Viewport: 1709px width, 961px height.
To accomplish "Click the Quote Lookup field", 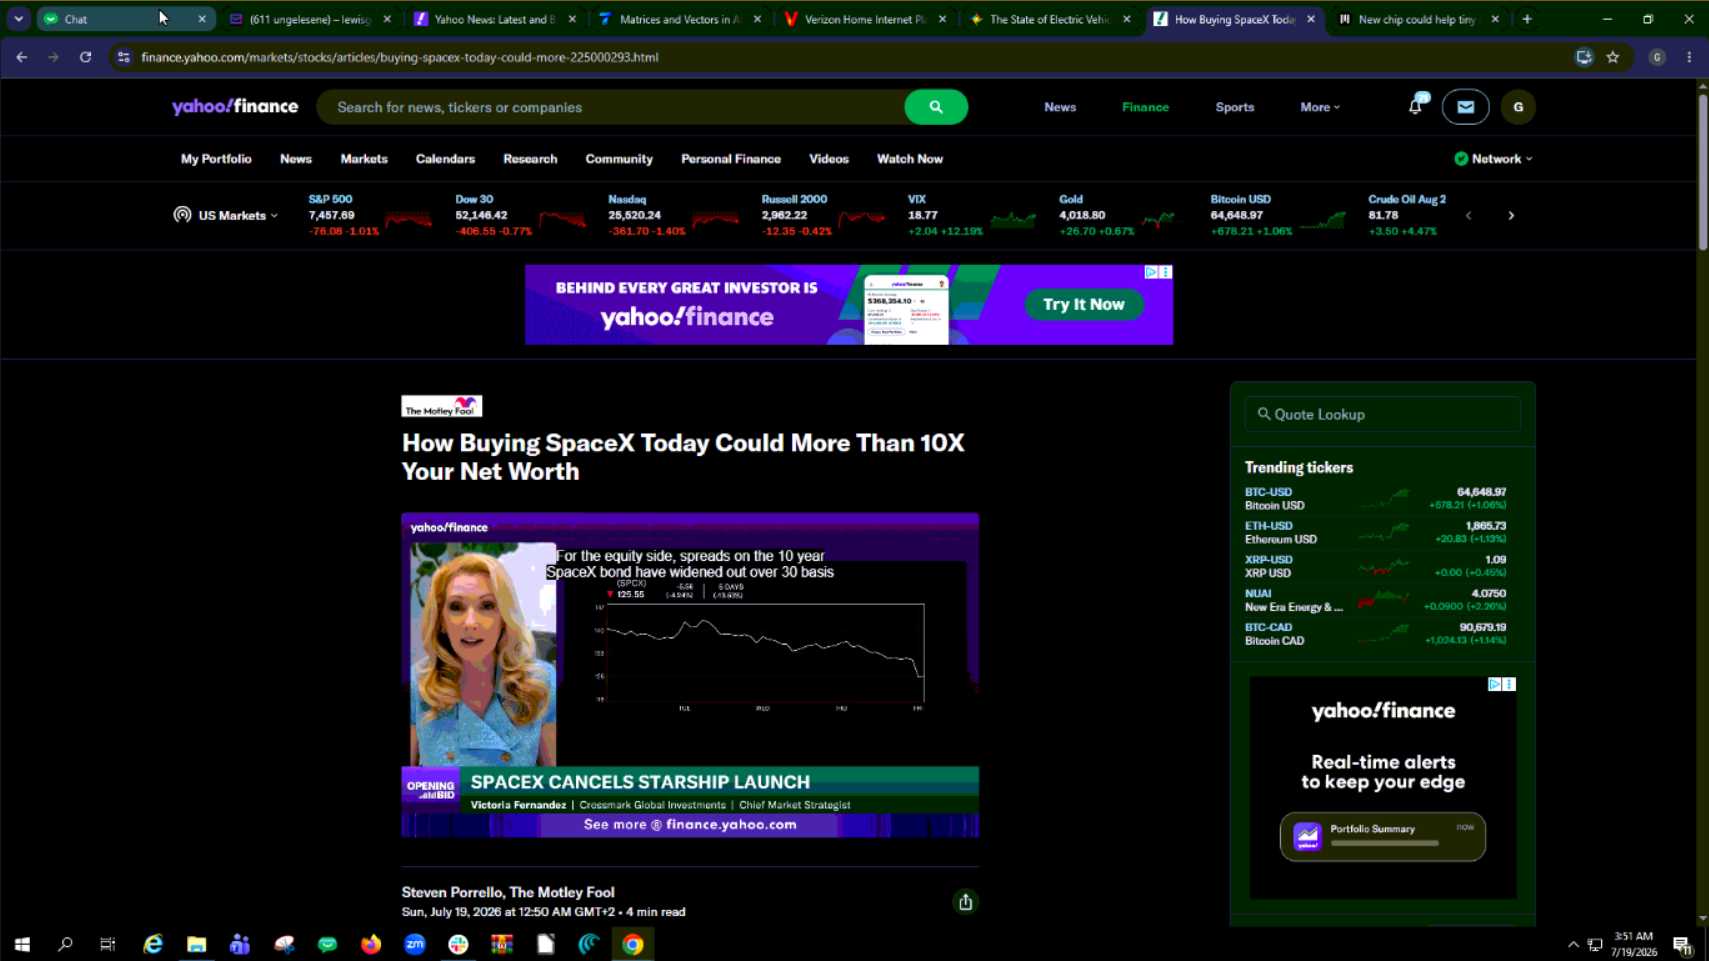I will point(1383,414).
